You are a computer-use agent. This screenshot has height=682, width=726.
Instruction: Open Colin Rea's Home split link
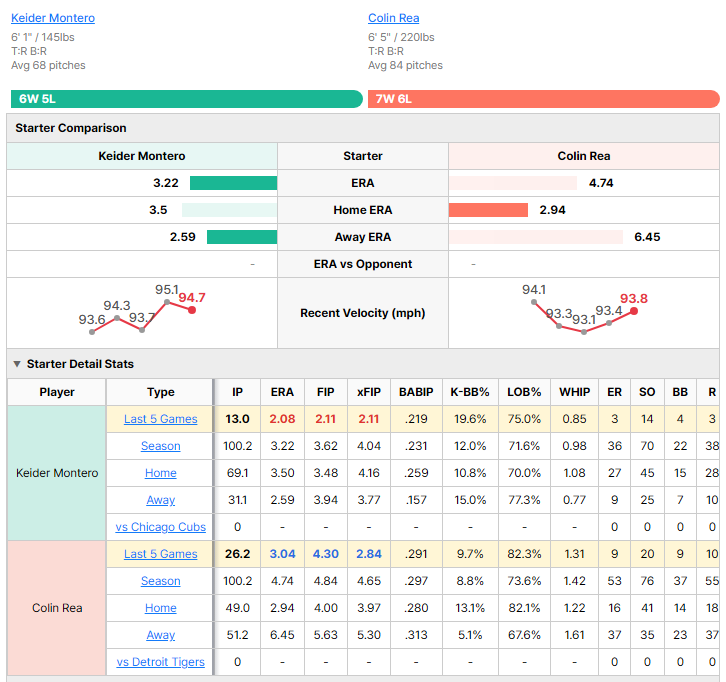(160, 608)
